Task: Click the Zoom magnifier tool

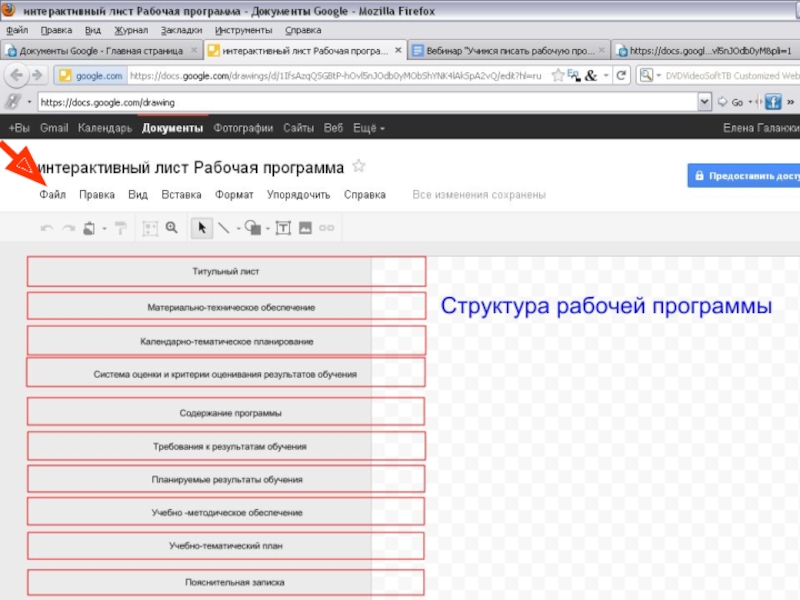Action: coord(172,228)
